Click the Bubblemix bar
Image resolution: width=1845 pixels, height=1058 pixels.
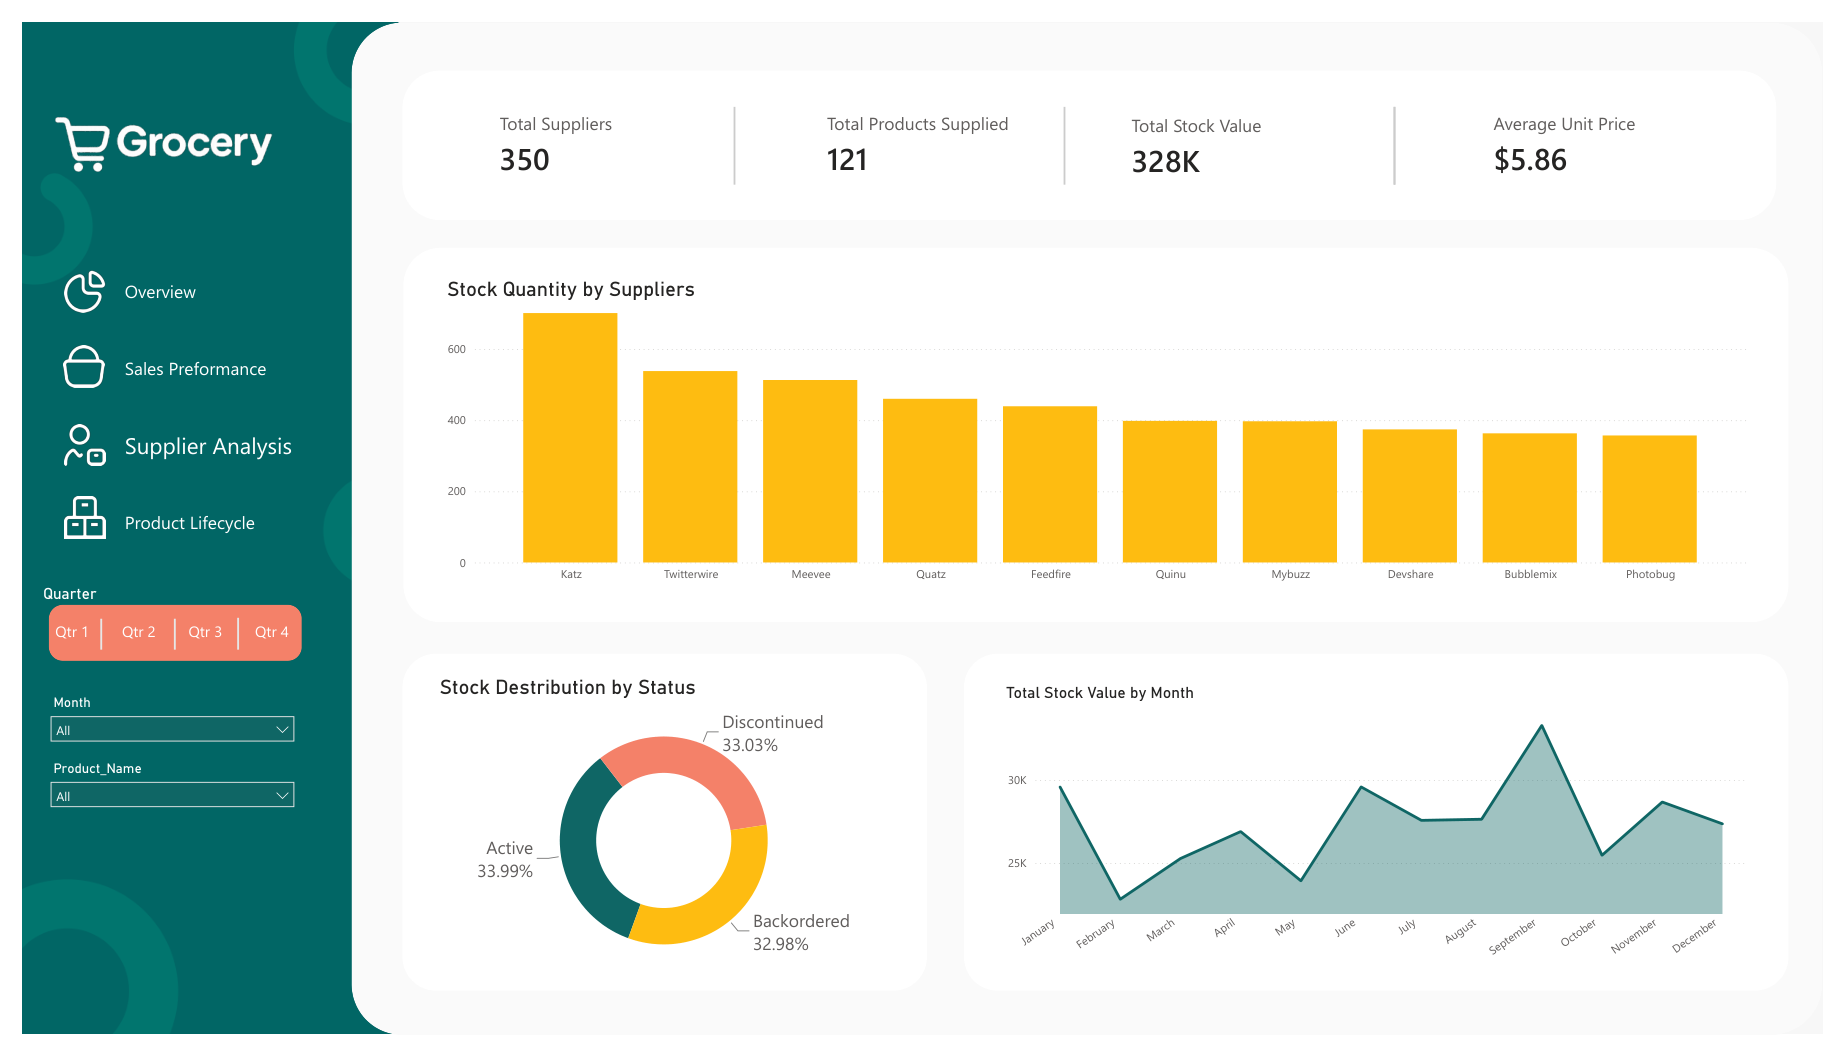point(1530,498)
